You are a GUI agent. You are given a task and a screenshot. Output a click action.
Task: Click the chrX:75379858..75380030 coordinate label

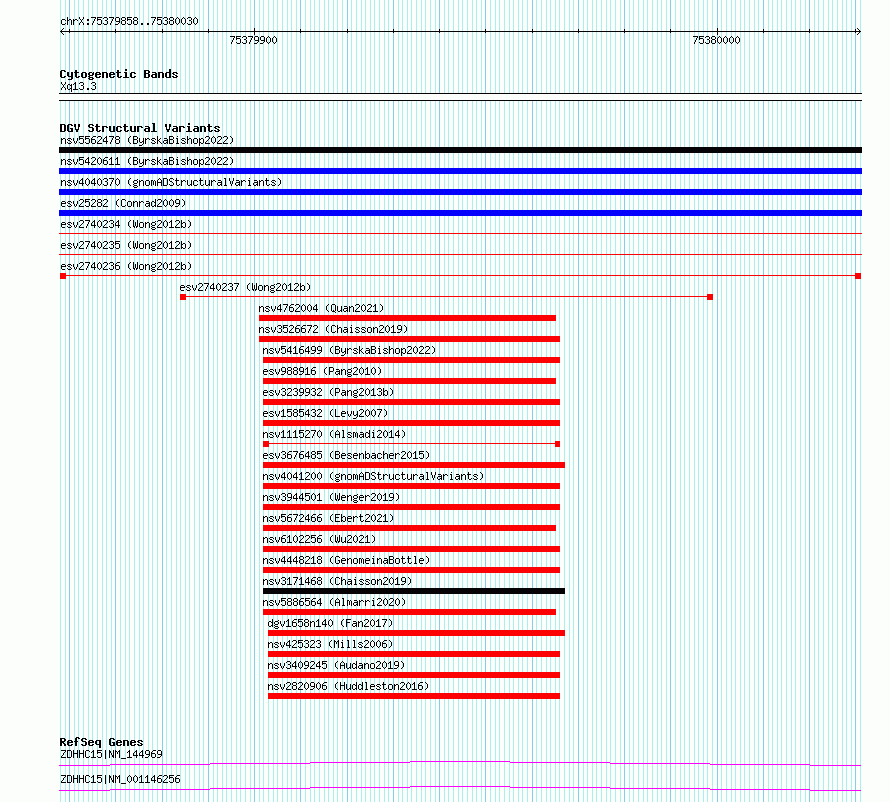click(x=129, y=22)
